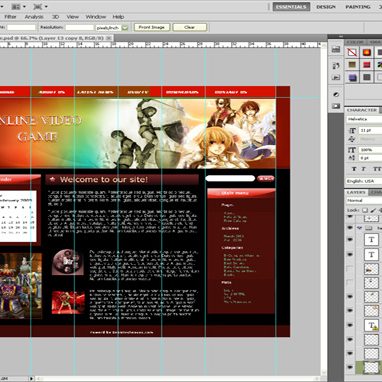Toggle All Caps in Character panel
The image size is (382, 382).
tap(377, 169)
